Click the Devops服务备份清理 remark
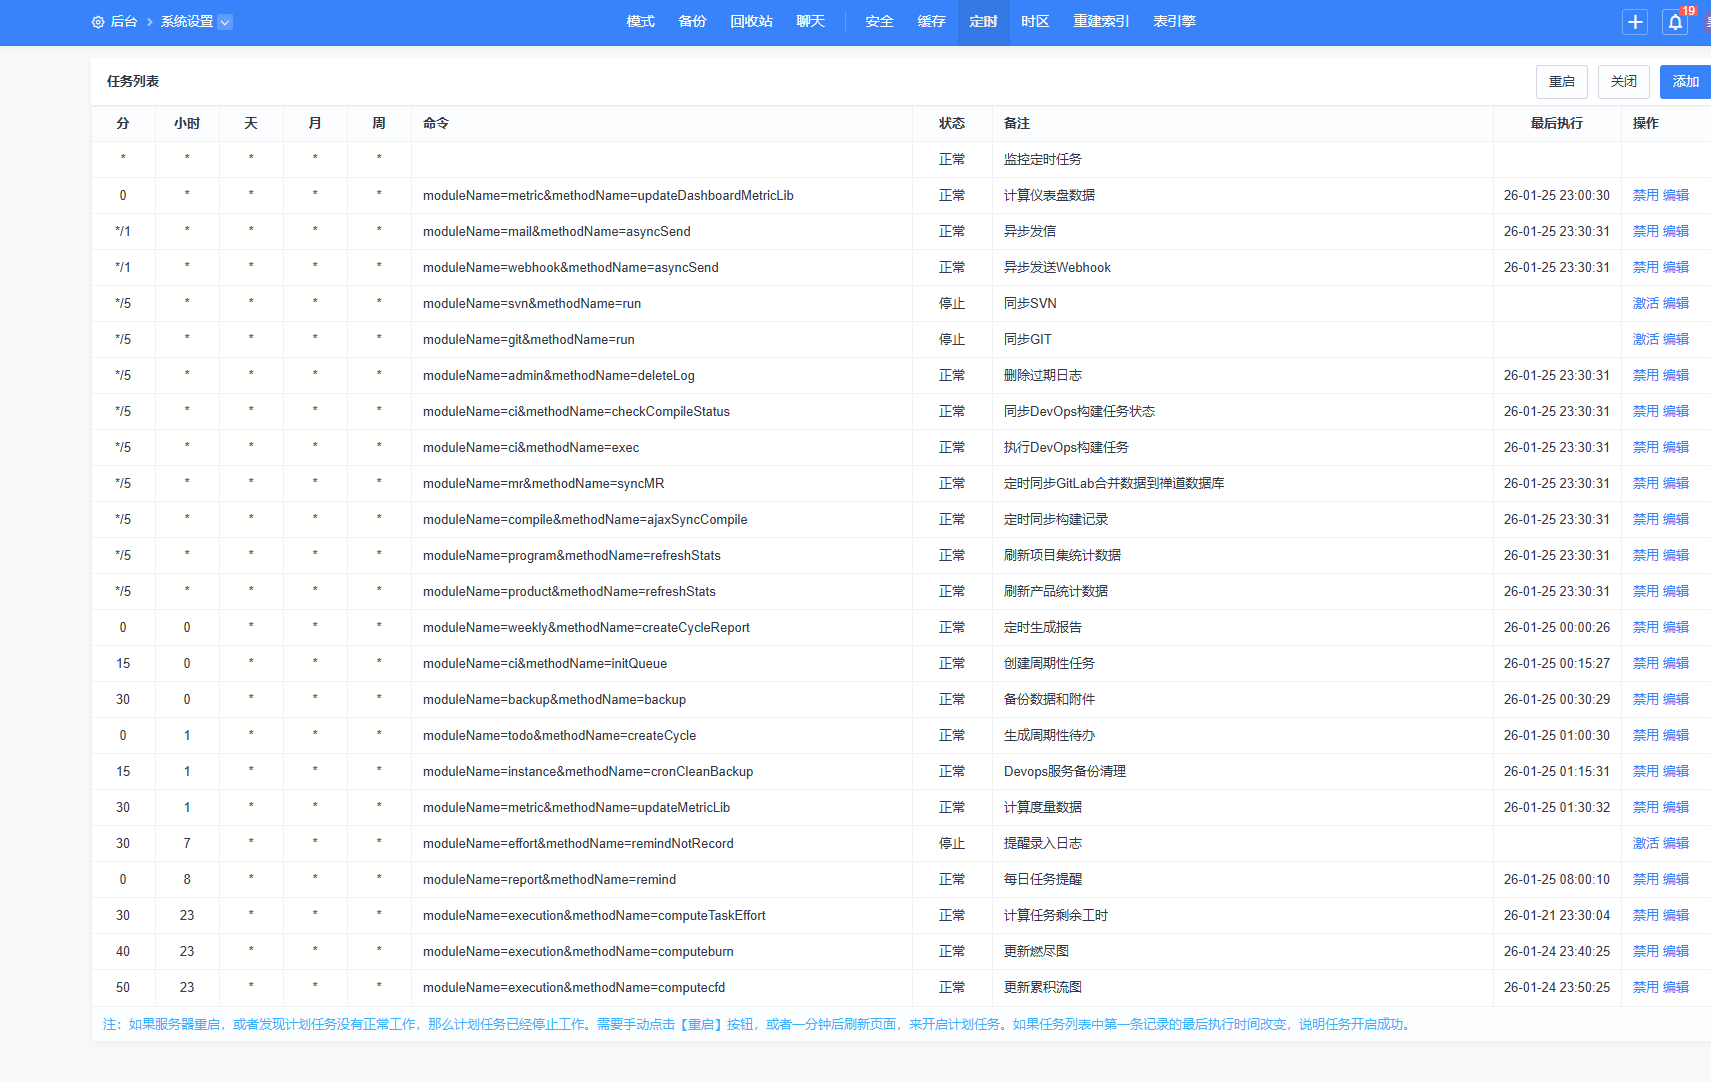1711x1082 pixels. coord(1065,772)
